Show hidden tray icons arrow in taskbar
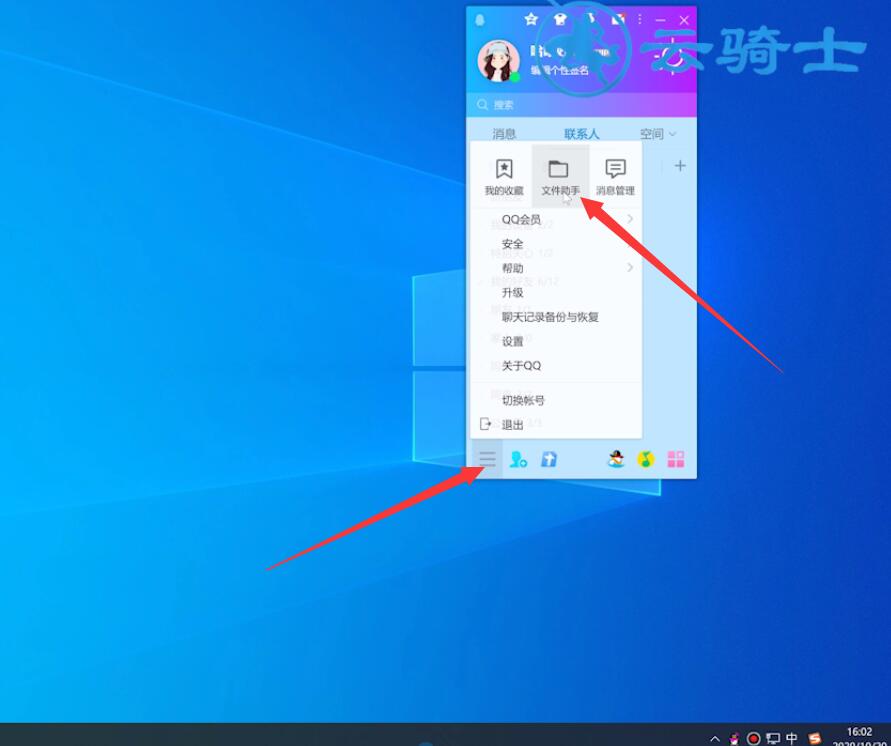The image size is (891, 746). pos(715,739)
